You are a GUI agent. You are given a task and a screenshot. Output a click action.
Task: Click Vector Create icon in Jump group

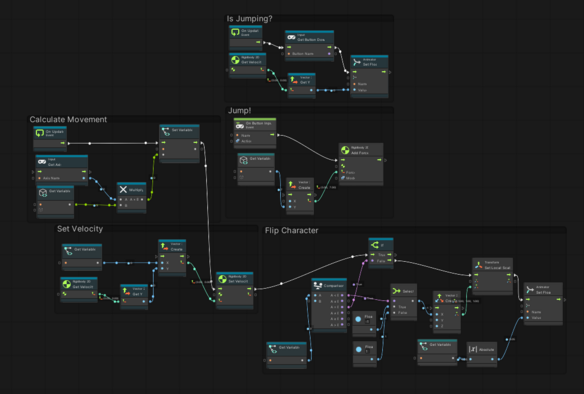tap(292, 185)
